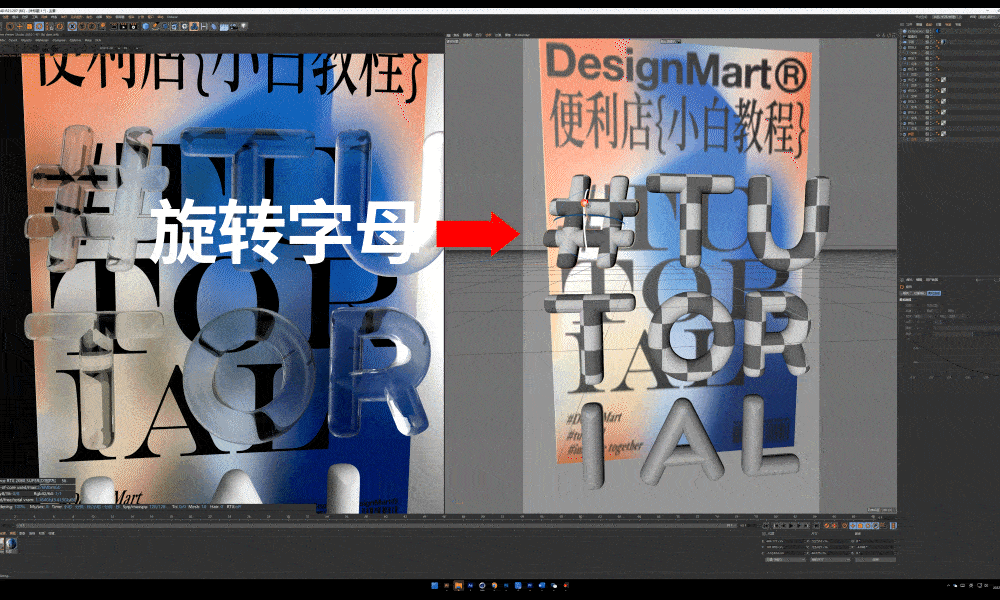Open the Octane menu in main menu bar

pyautogui.click(x=172, y=17)
